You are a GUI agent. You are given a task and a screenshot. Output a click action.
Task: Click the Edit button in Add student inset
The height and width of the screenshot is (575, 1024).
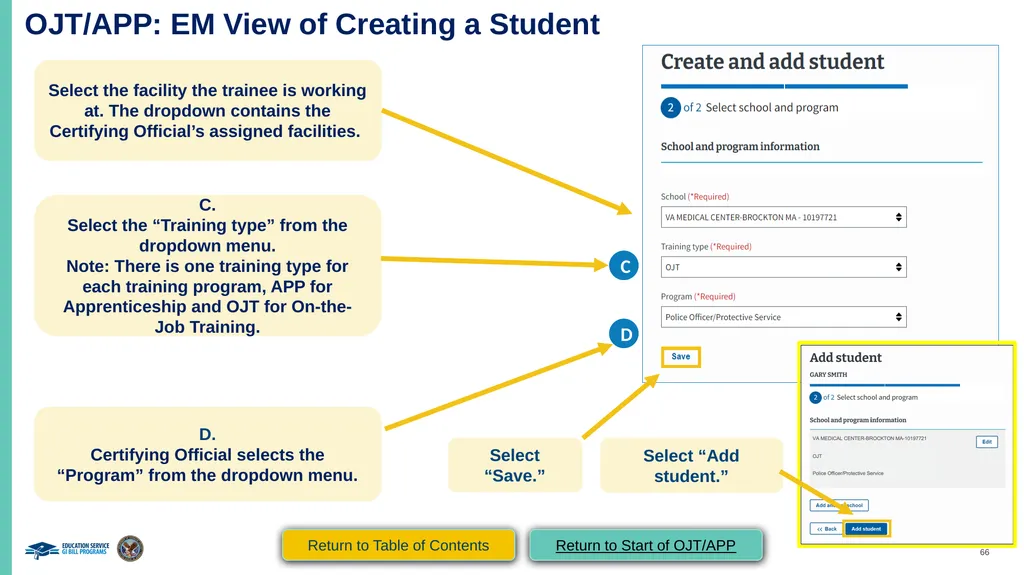pyautogui.click(x=987, y=442)
